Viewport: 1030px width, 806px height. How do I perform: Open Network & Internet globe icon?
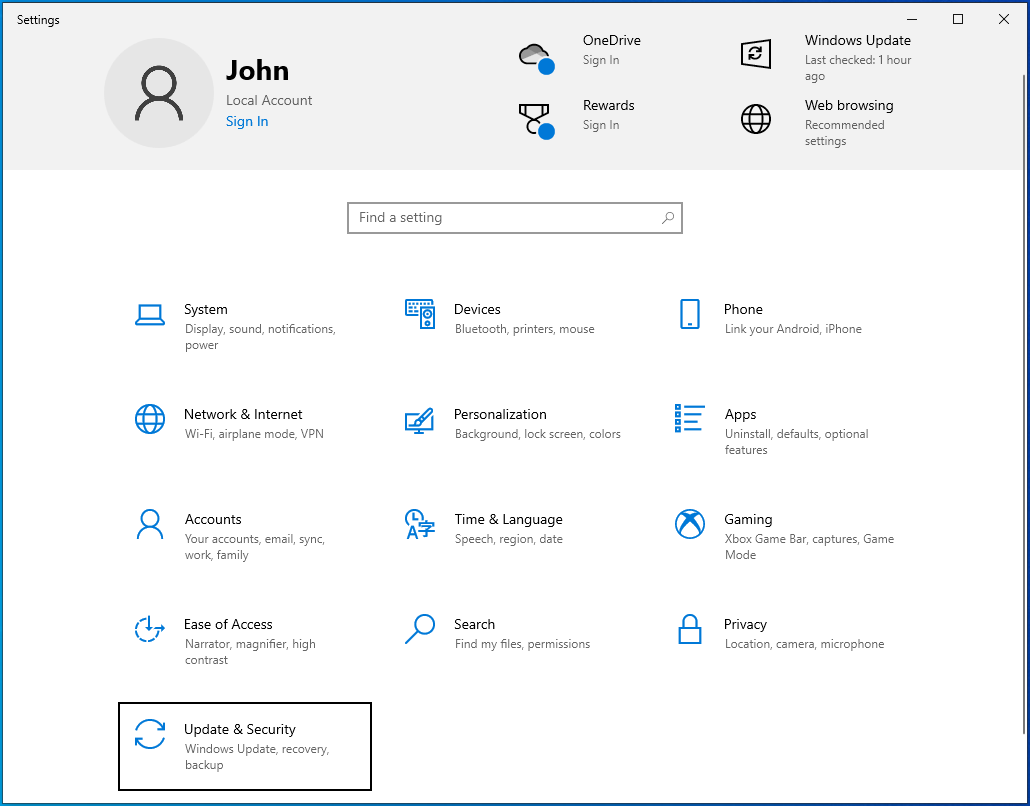click(x=150, y=418)
